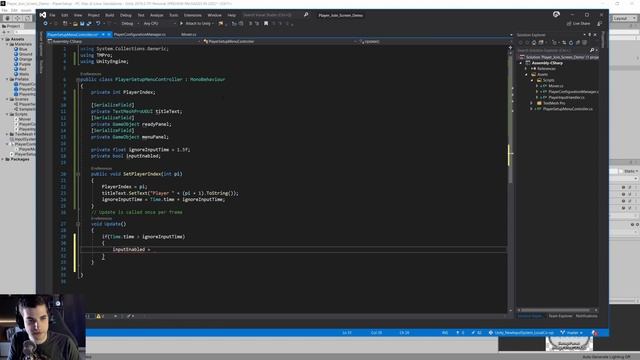Image resolution: width=640 pixels, height=360 pixels.
Task: Click the Undo icon in toolbar
Action: pos(98,24)
